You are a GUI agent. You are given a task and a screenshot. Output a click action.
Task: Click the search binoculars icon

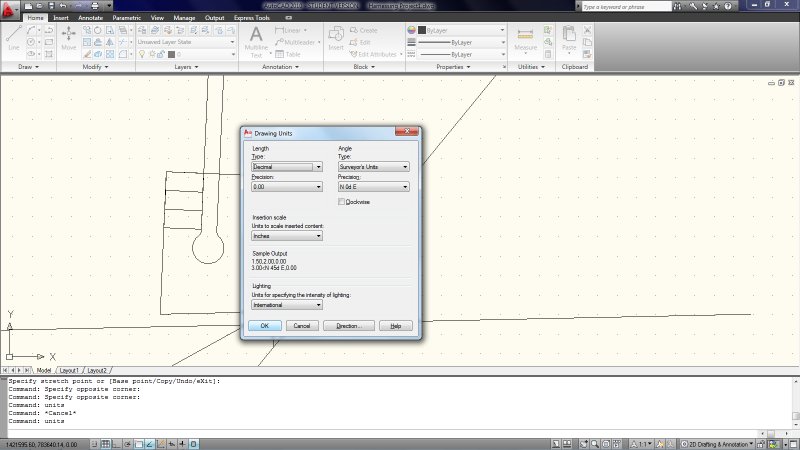tap(677, 6)
